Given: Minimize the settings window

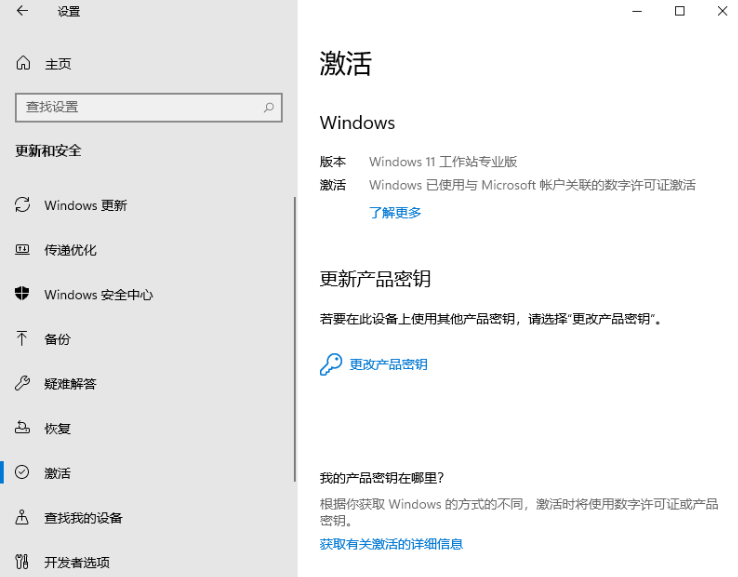Looking at the screenshot, I should 637,11.
